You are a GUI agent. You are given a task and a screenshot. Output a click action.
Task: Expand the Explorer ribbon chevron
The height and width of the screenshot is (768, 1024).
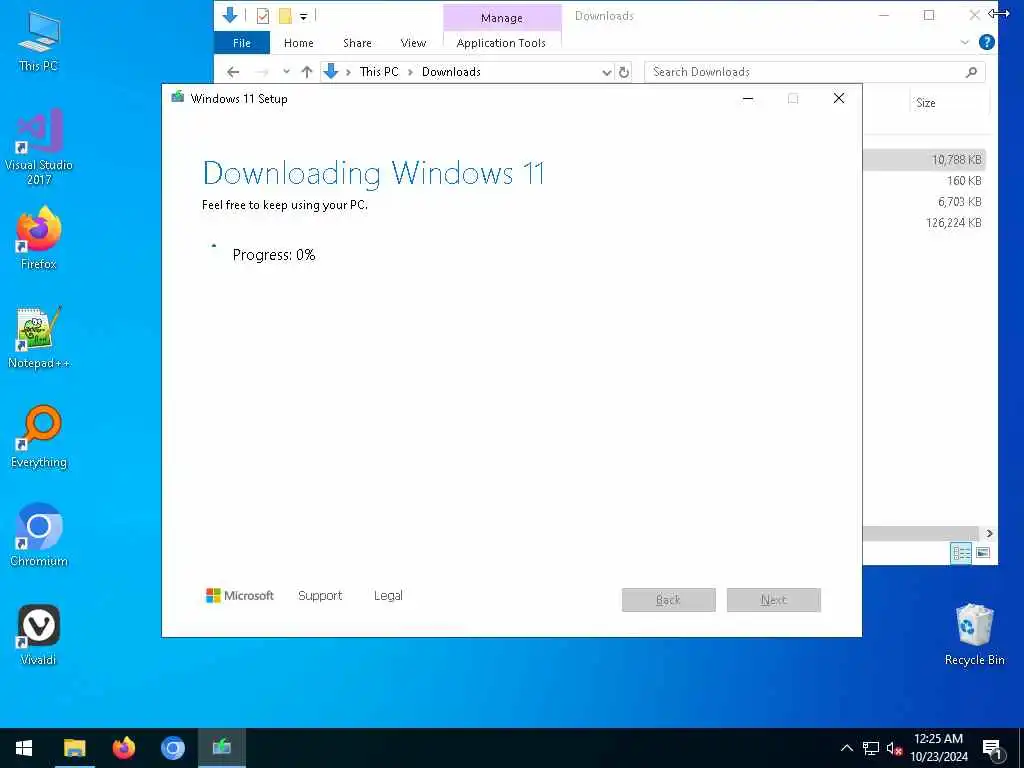(965, 42)
